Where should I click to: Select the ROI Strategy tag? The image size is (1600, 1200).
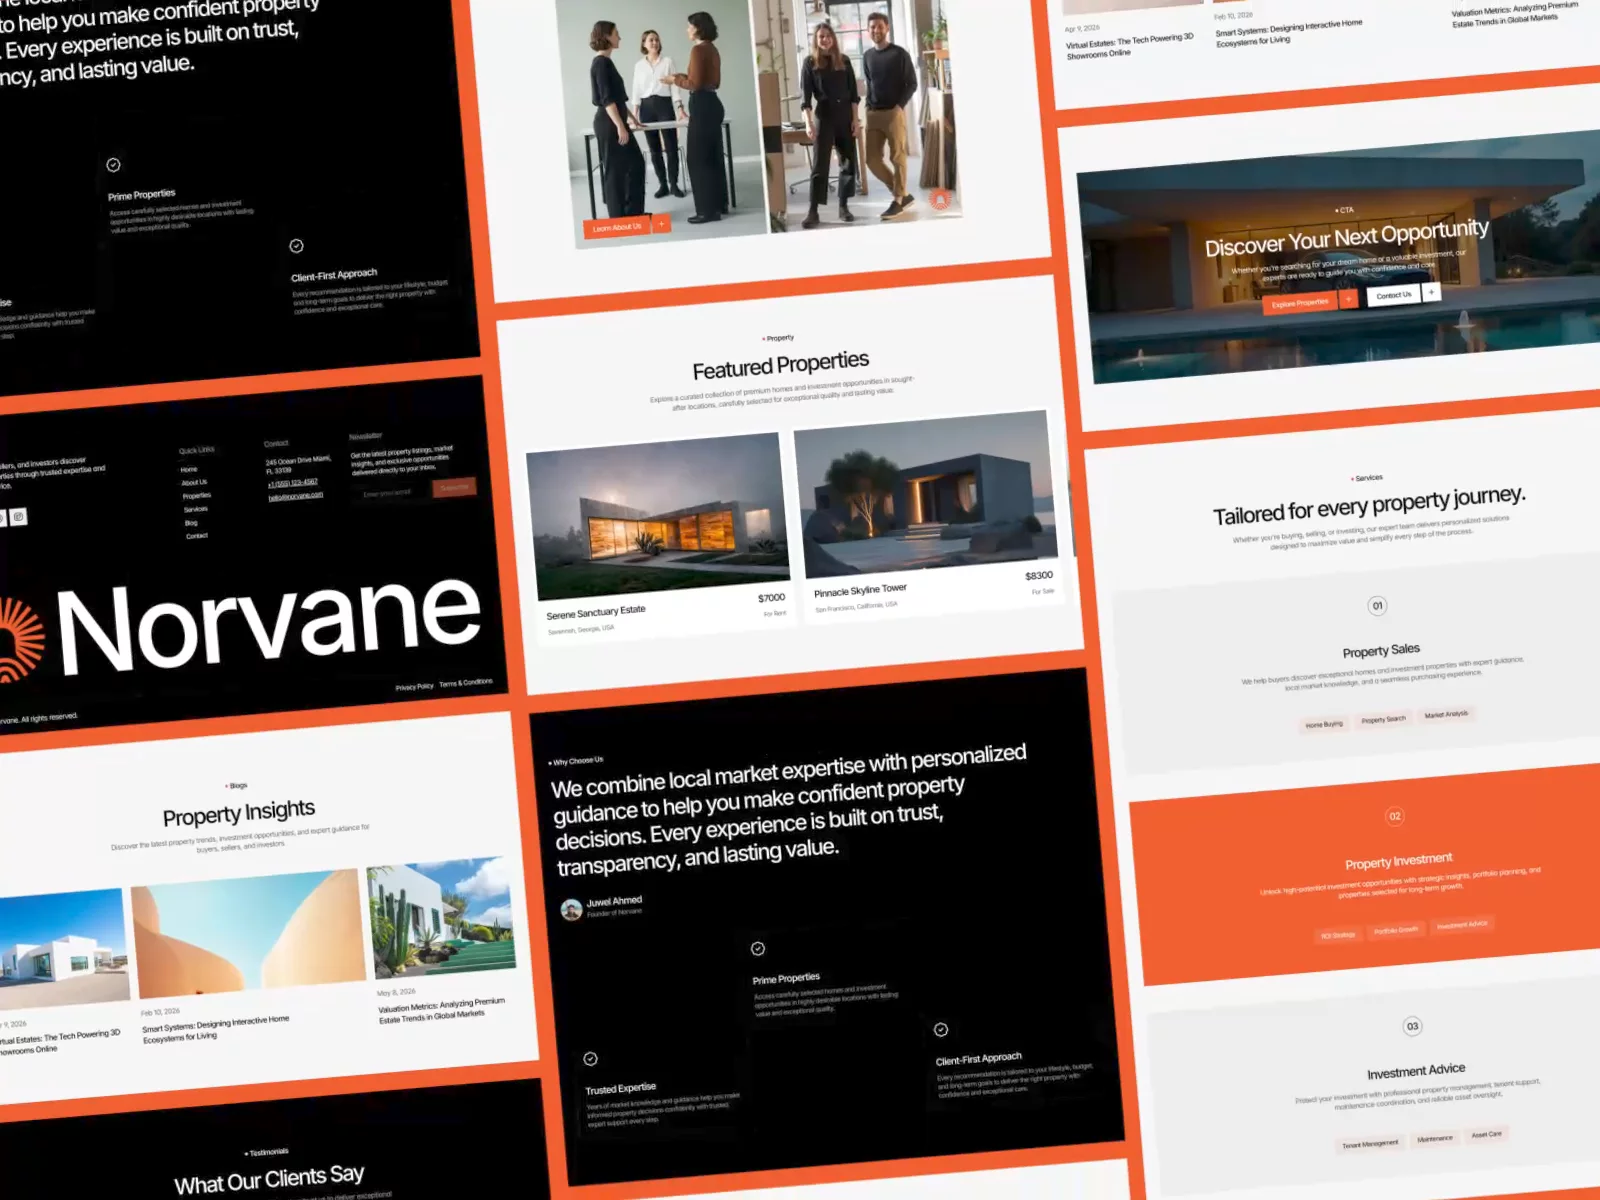[1338, 935]
